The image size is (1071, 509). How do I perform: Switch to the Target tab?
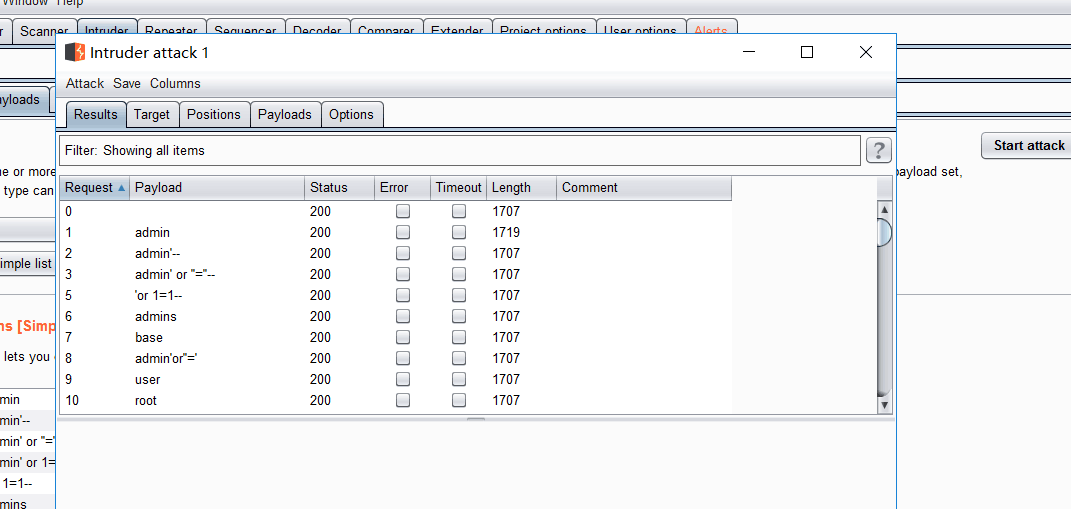(x=152, y=114)
